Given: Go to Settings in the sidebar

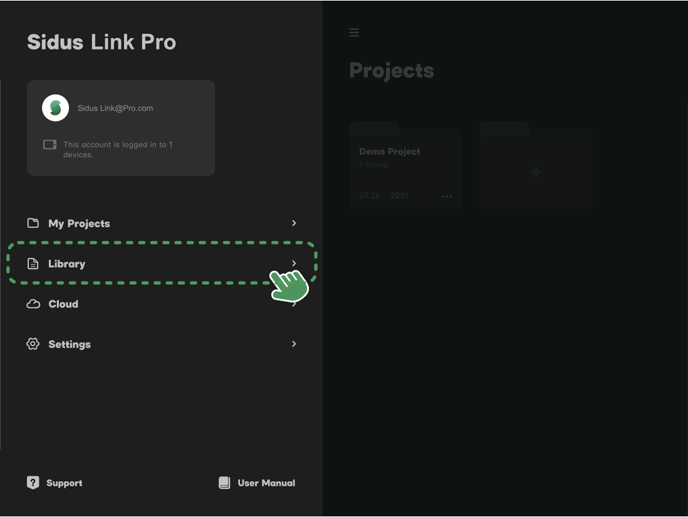Looking at the screenshot, I should pos(161,344).
